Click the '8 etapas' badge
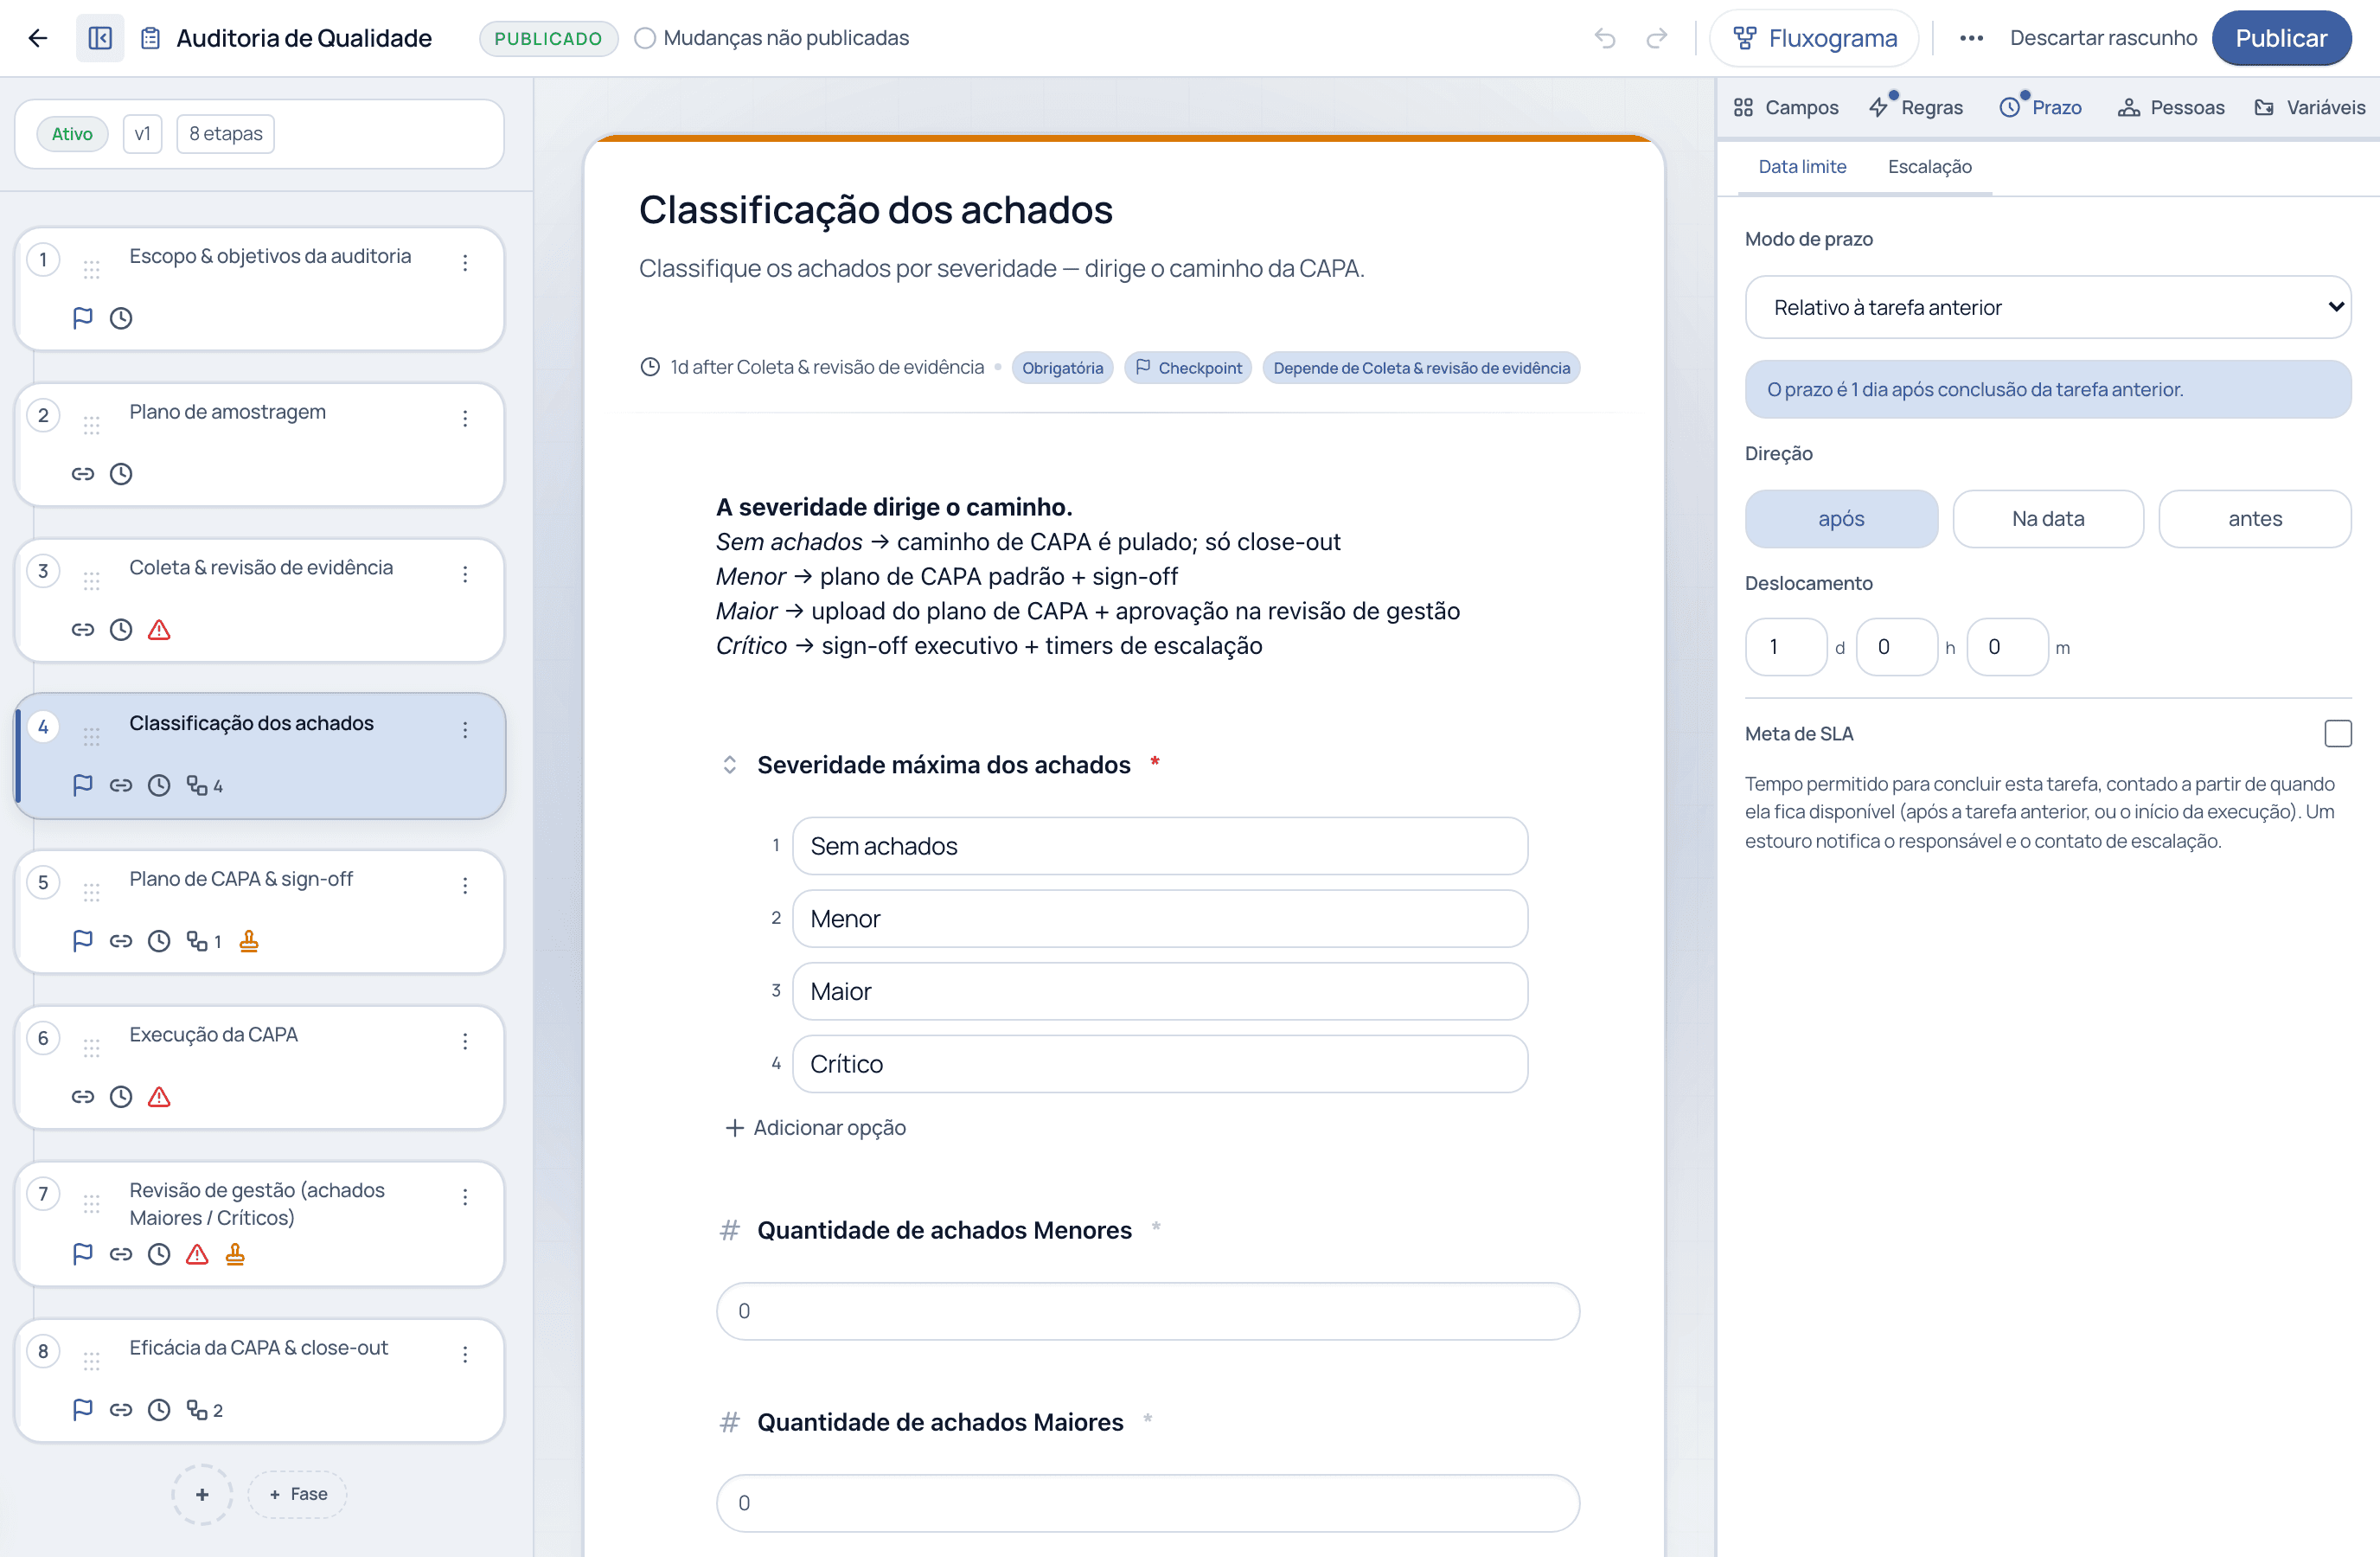 tap(225, 134)
